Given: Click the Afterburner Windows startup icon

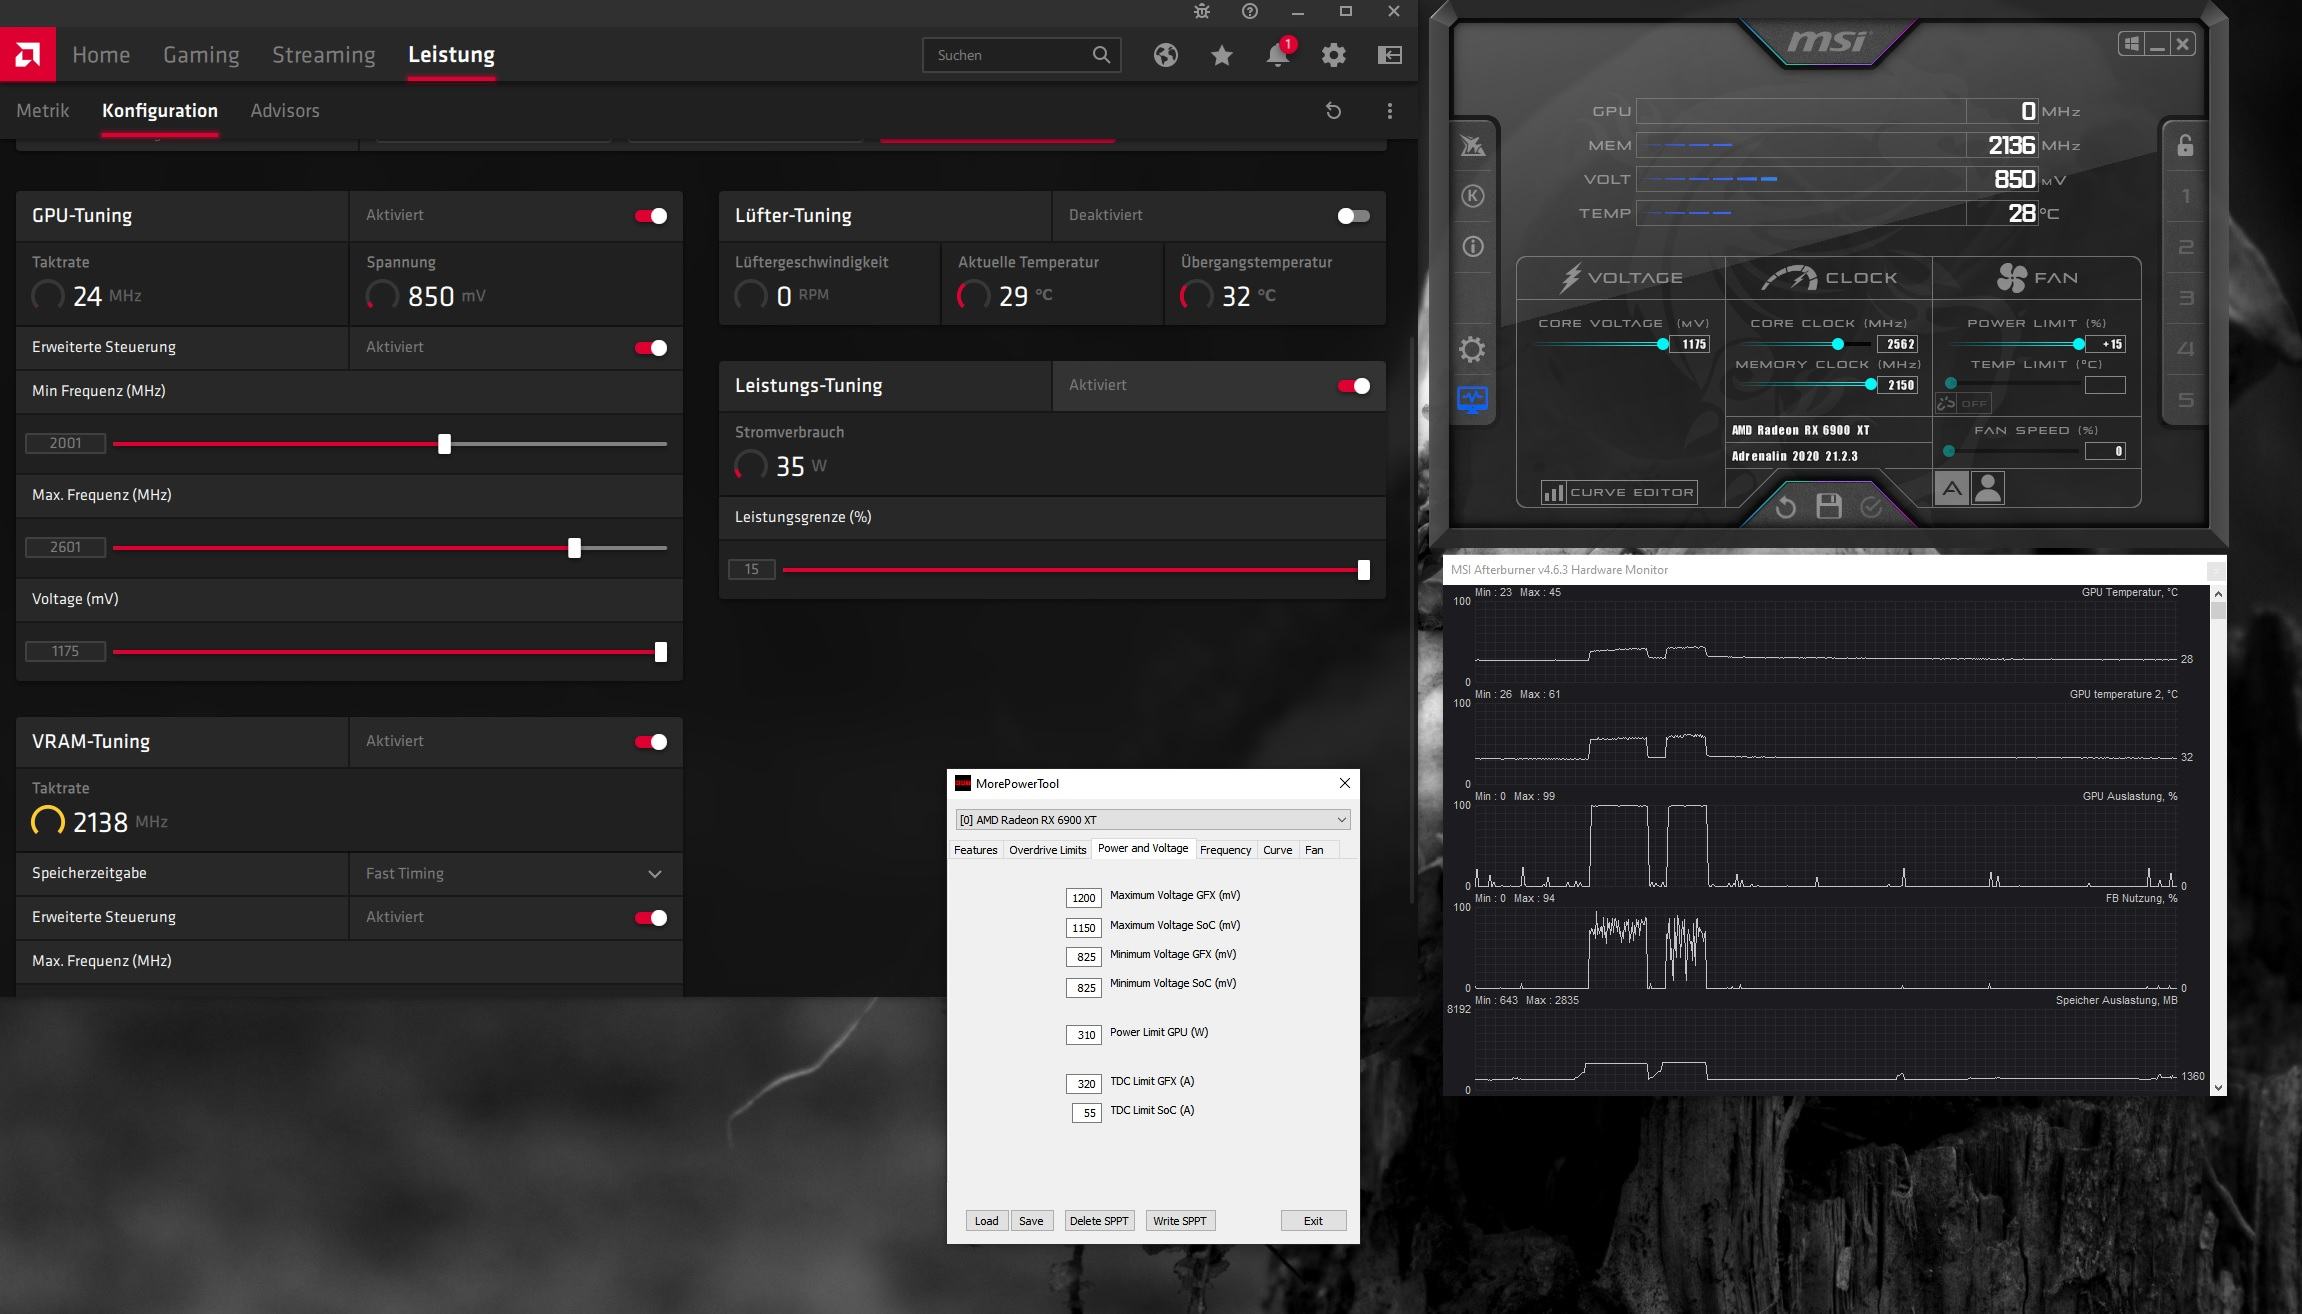Looking at the screenshot, I should 2131,44.
